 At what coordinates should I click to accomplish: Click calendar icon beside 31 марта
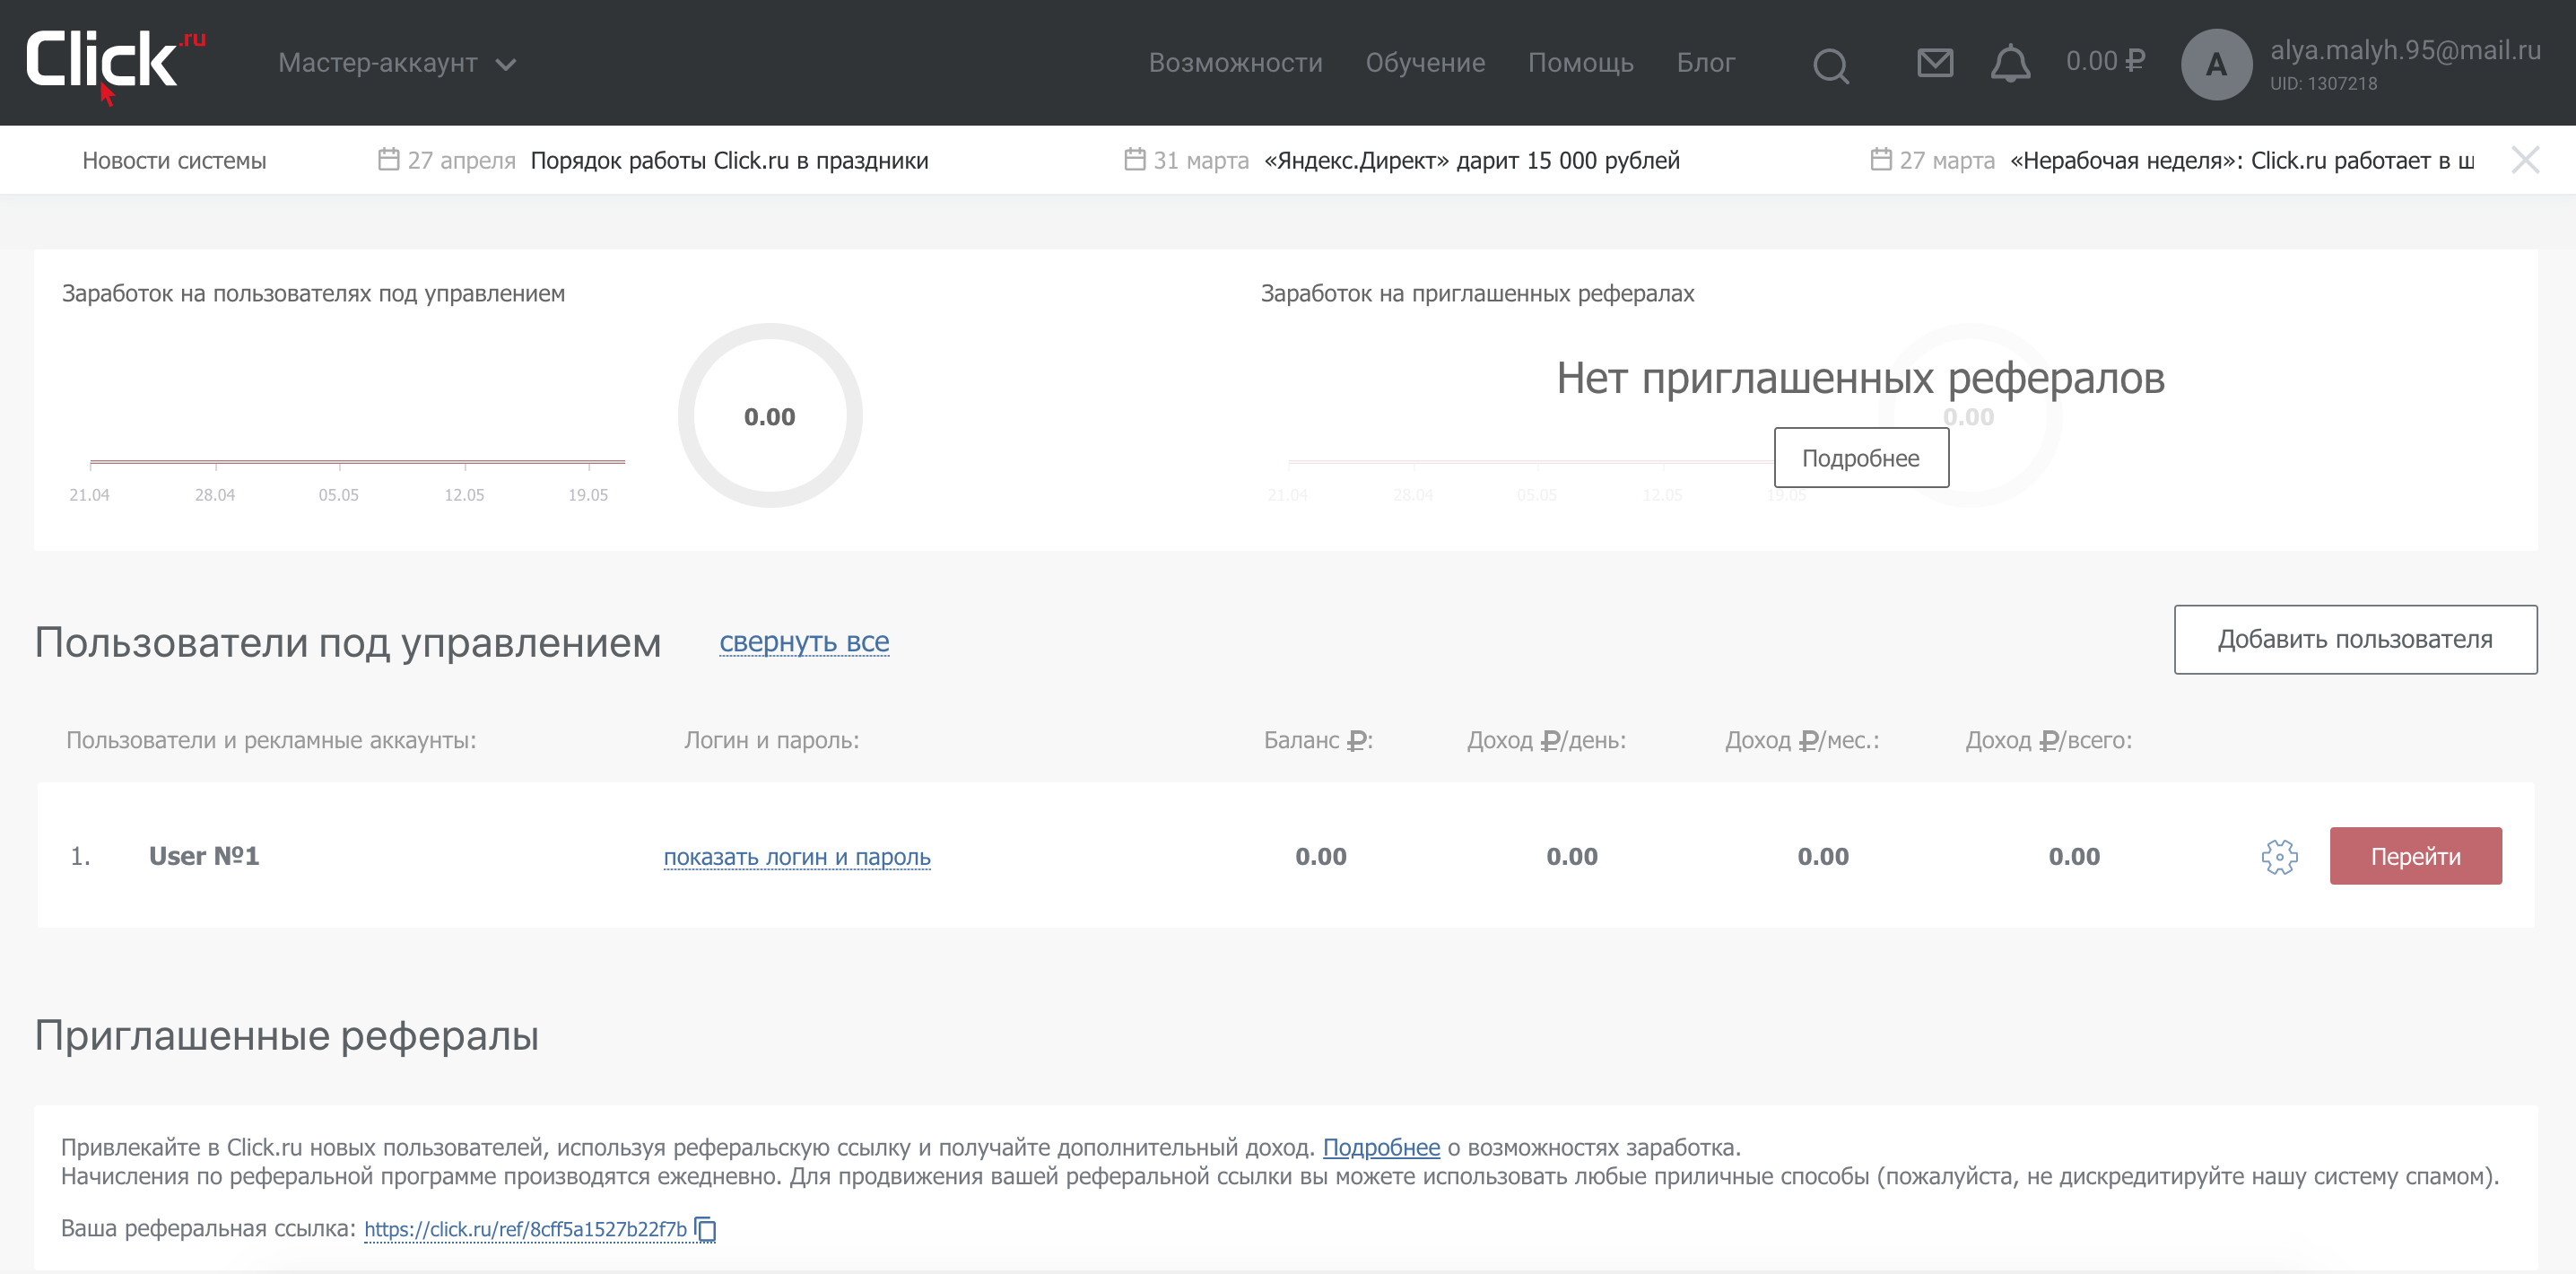tap(1135, 160)
